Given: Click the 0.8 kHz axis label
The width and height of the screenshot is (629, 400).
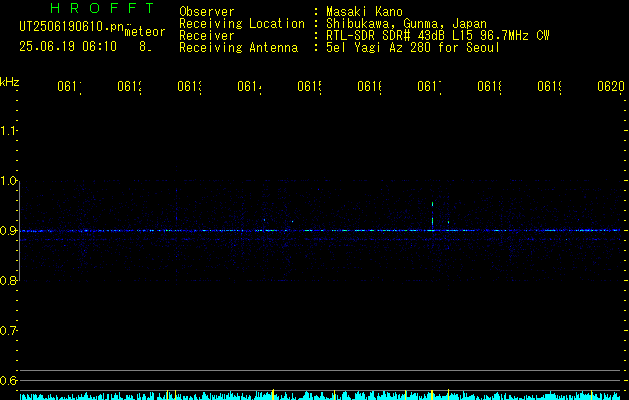Looking at the screenshot, I should click(8, 281).
